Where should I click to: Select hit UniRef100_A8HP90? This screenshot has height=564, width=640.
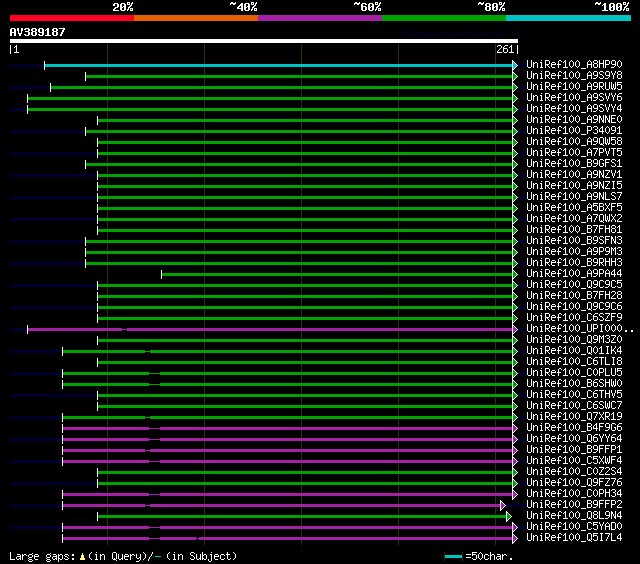574,64
